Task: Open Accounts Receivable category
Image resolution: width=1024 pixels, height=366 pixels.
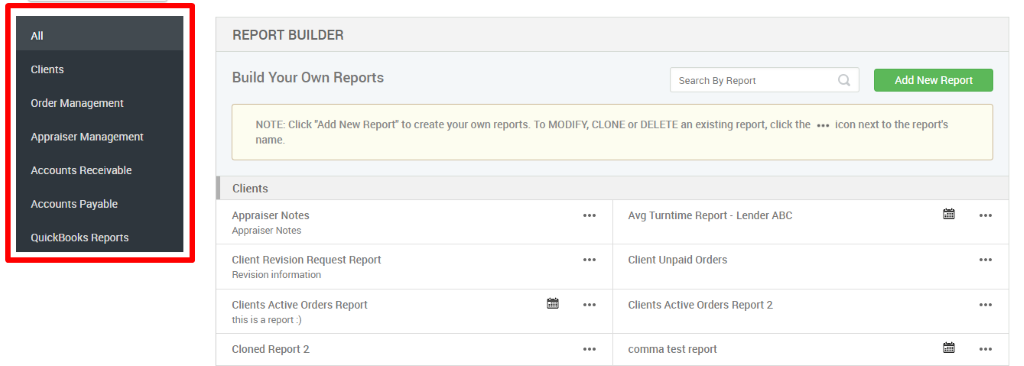Action: click(100, 171)
